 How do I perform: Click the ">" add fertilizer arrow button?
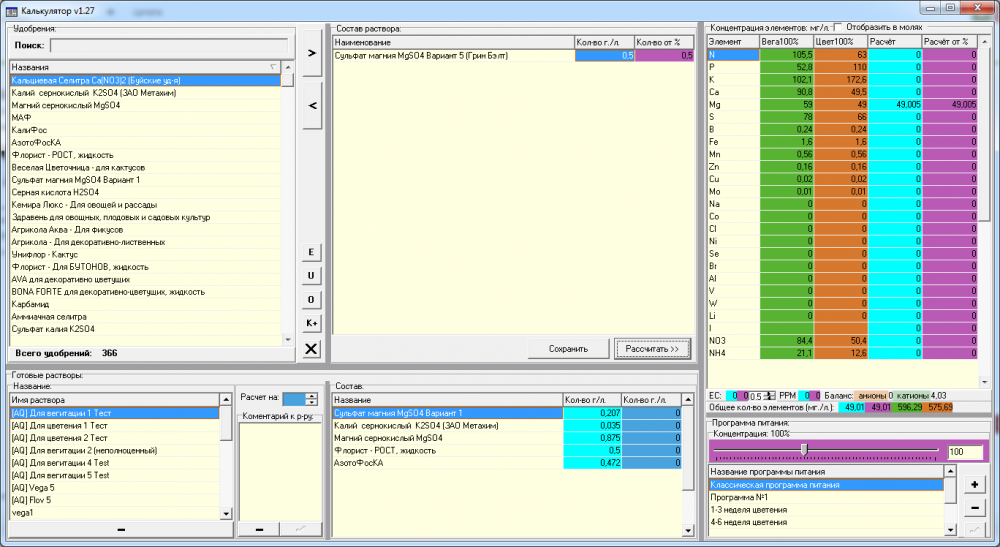(311, 53)
